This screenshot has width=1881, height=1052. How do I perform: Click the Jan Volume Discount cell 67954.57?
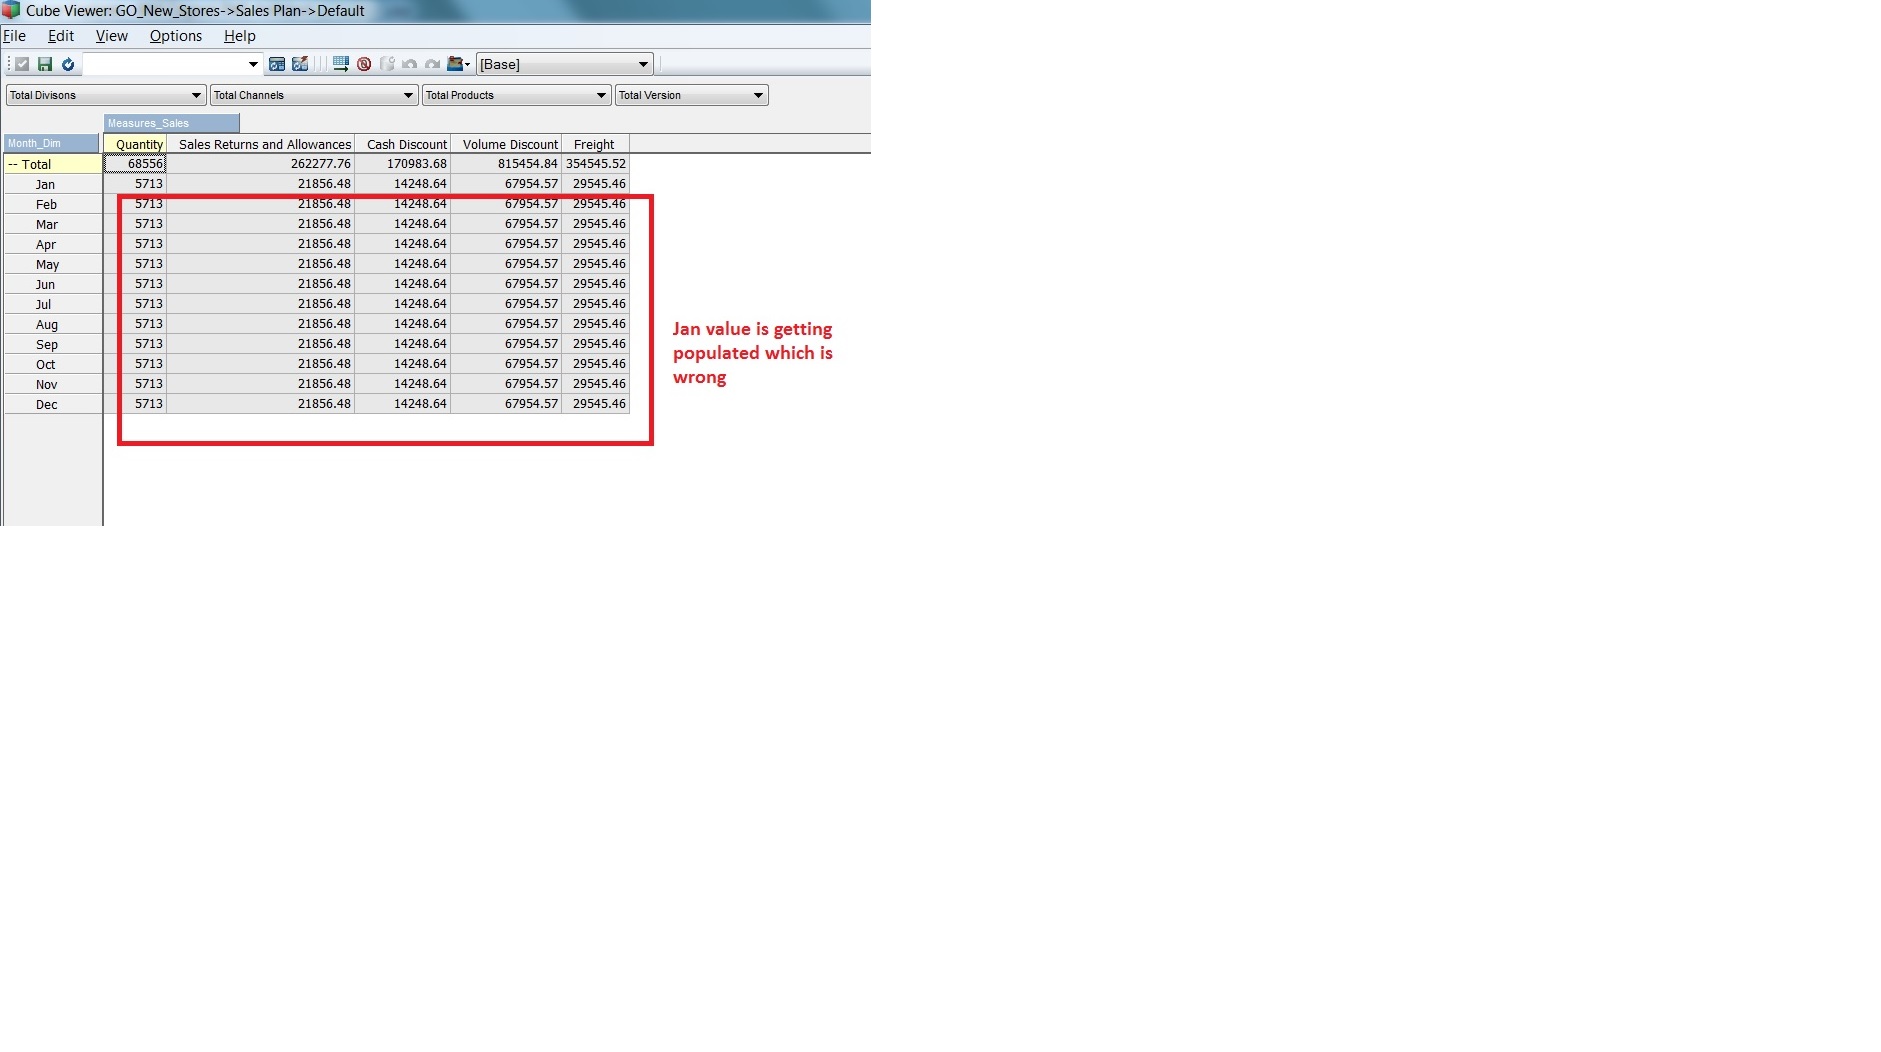click(x=506, y=184)
